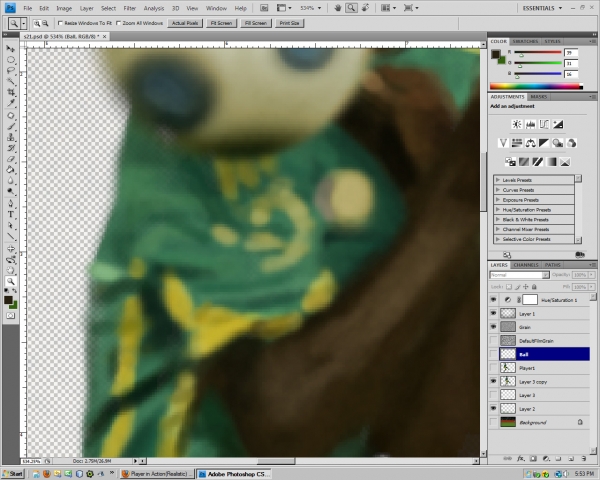Select the Brush tool
Viewport: 600px width, 480px height.
pyautogui.click(x=10, y=126)
